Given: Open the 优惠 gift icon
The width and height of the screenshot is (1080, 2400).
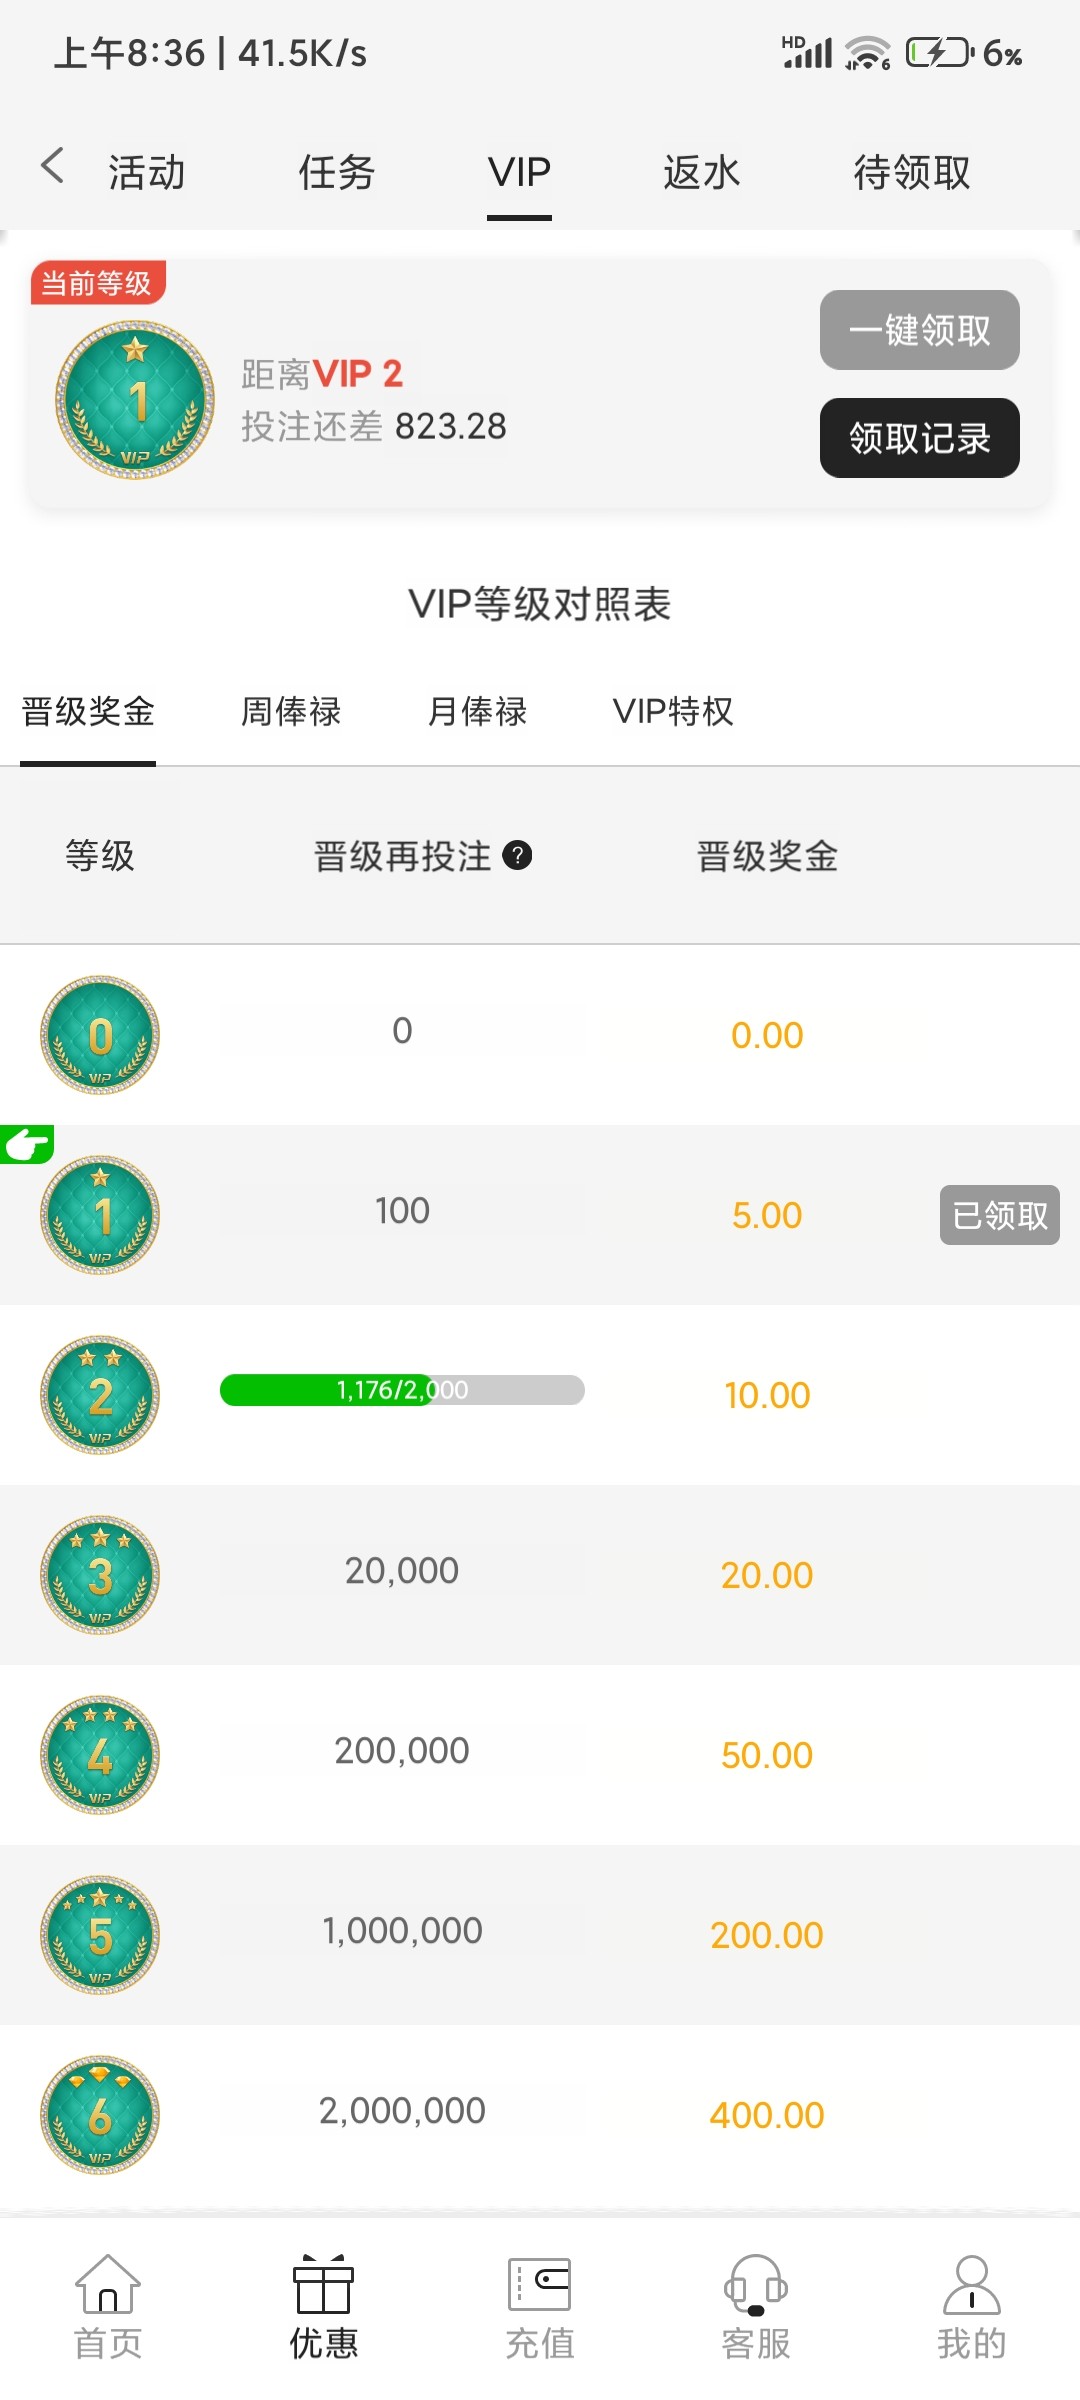Looking at the screenshot, I should point(323,2285).
